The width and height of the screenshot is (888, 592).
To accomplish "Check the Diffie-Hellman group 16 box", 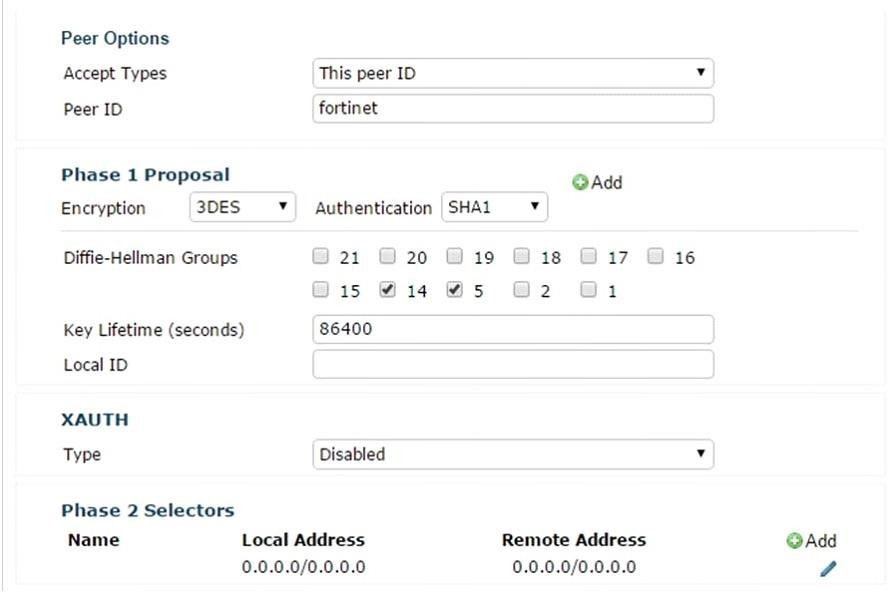I will point(655,256).
